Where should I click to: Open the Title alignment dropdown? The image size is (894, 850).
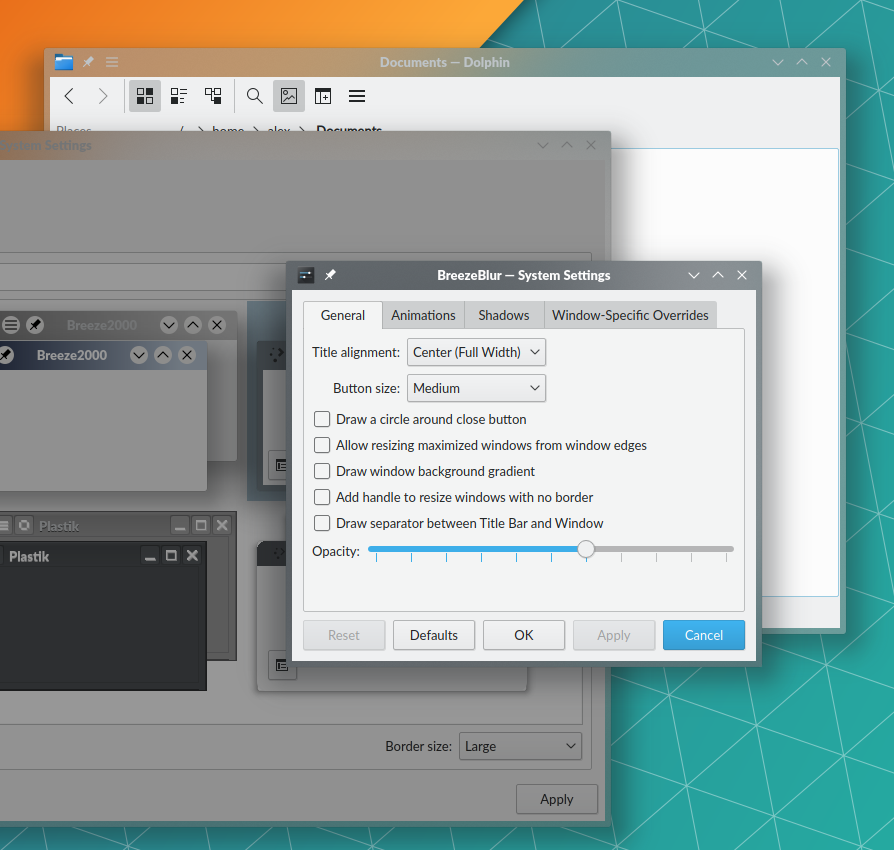coord(476,352)
